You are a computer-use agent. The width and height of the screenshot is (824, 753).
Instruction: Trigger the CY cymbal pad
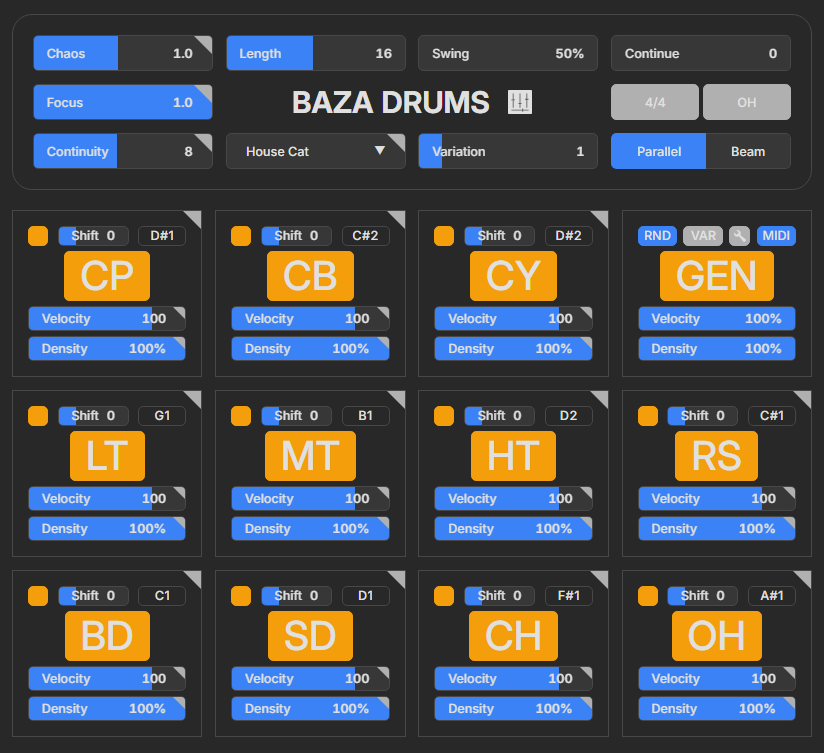(513, 276)
